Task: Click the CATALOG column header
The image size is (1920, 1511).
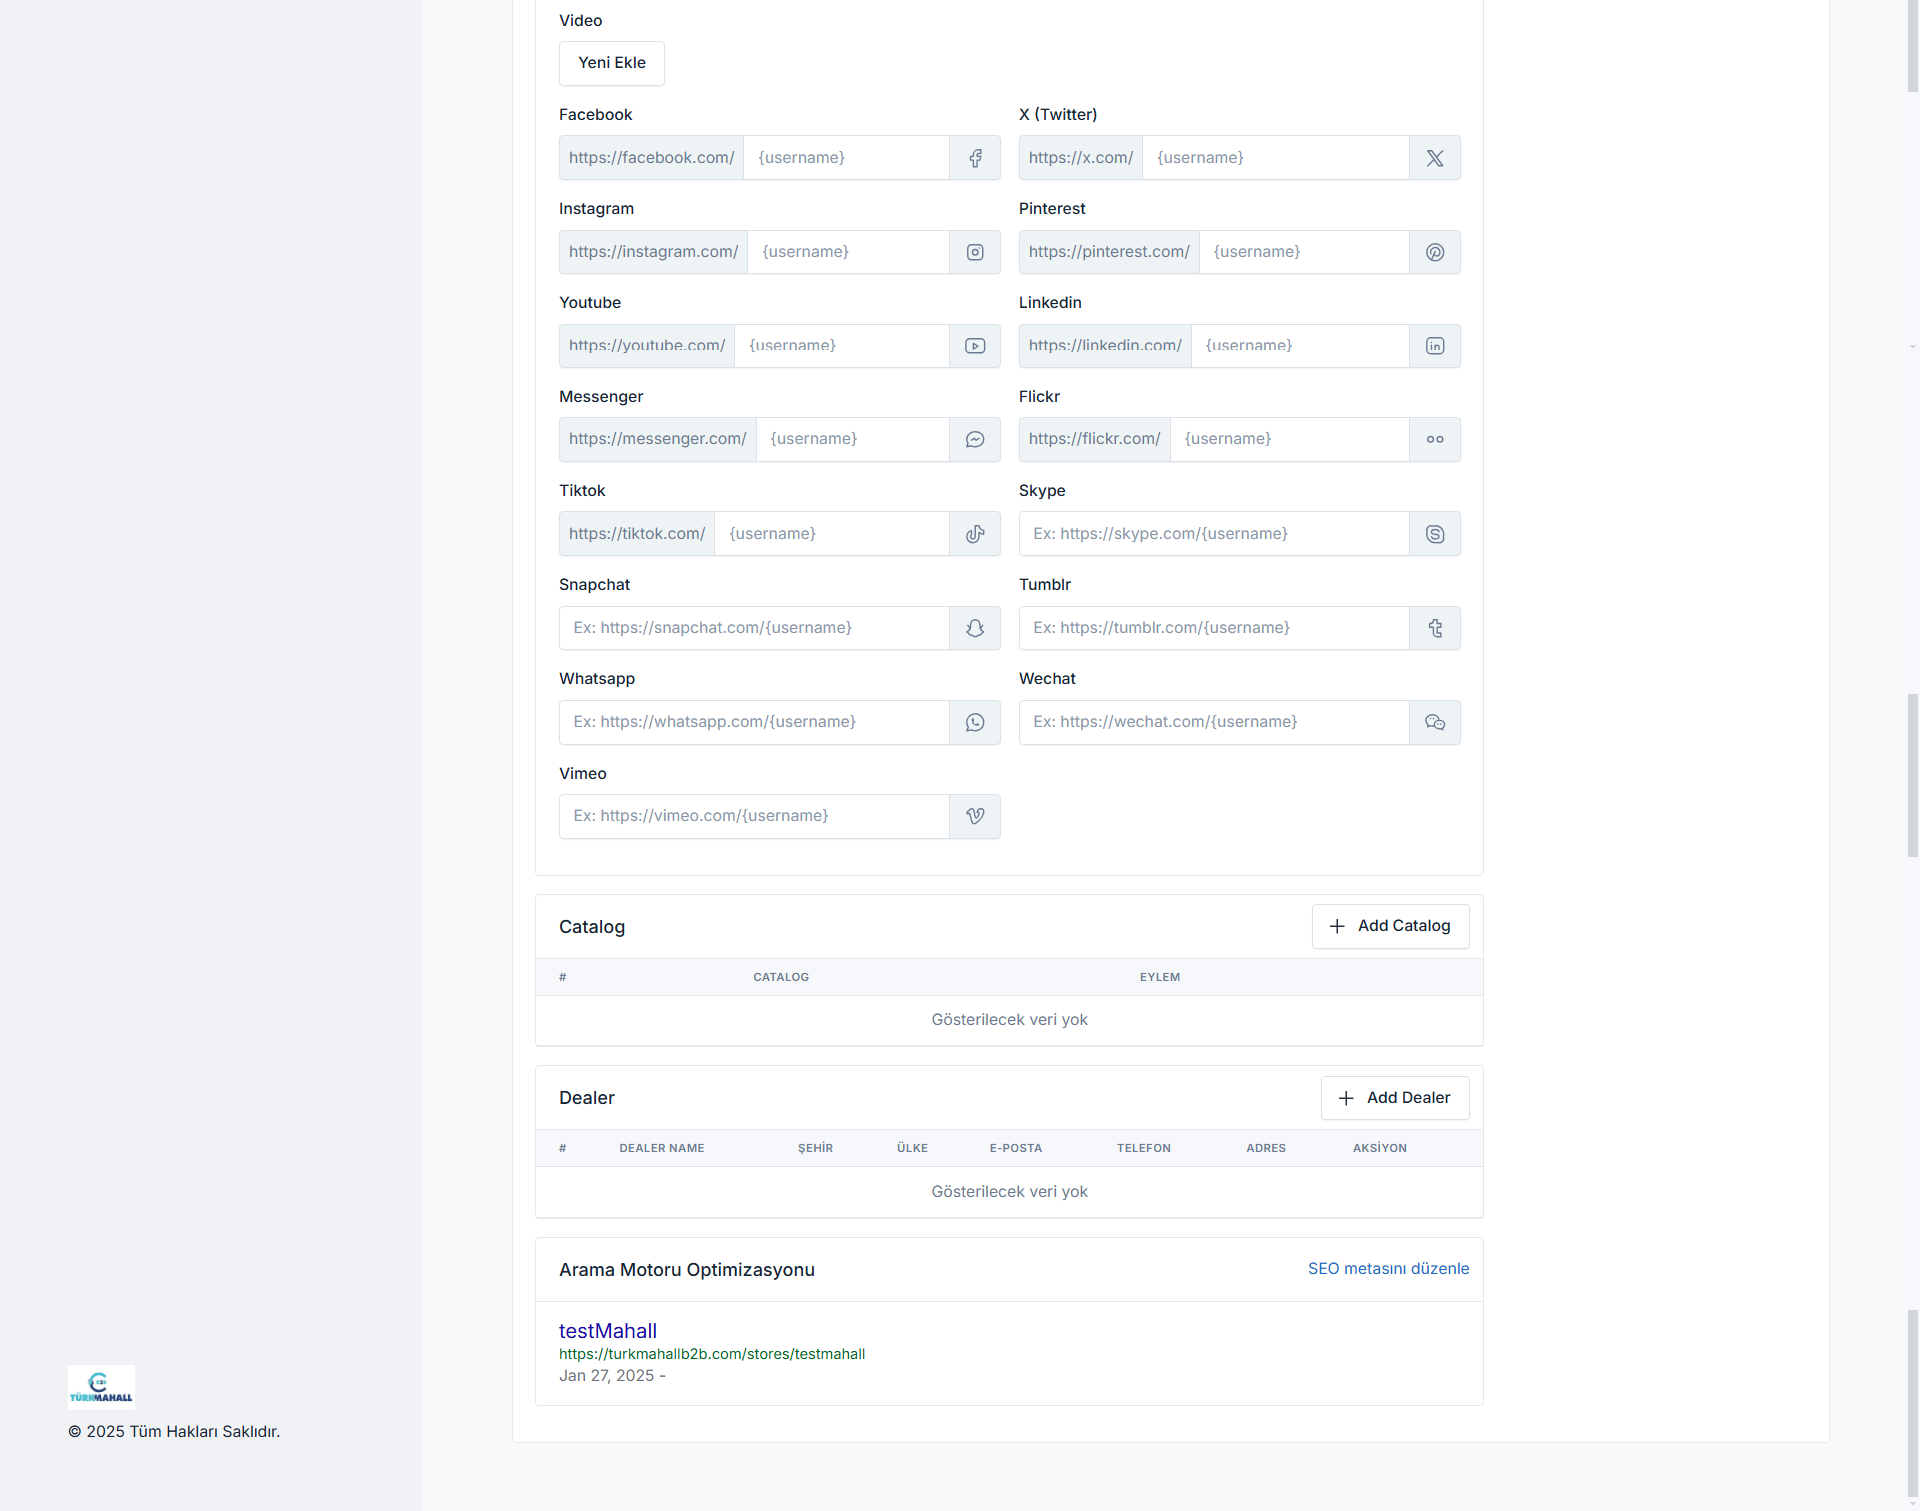Action: click(781, 977)
